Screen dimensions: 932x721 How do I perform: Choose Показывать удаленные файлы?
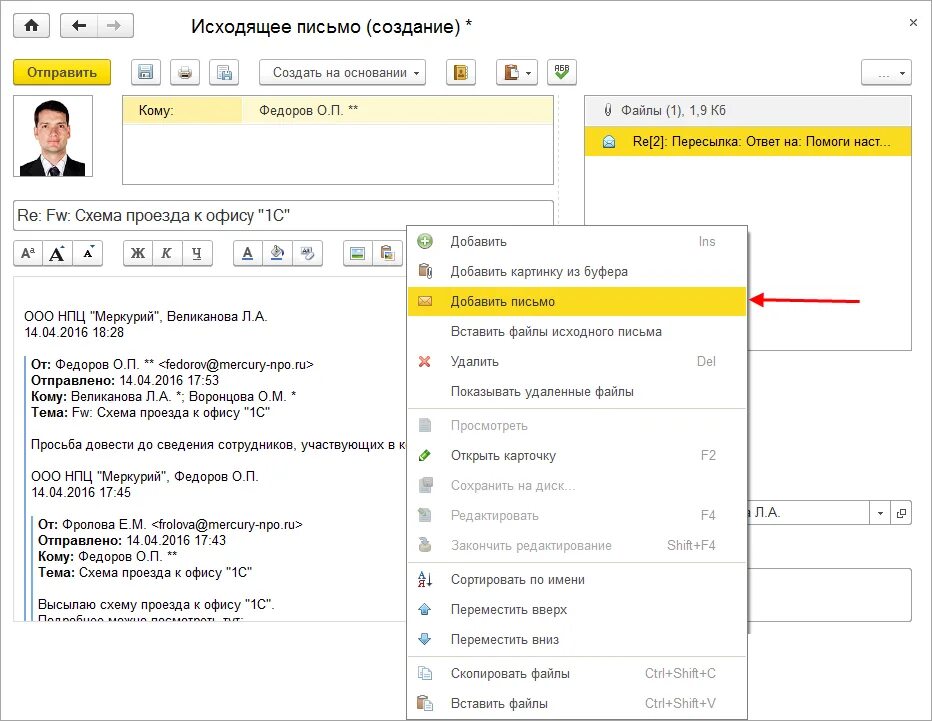577,392
